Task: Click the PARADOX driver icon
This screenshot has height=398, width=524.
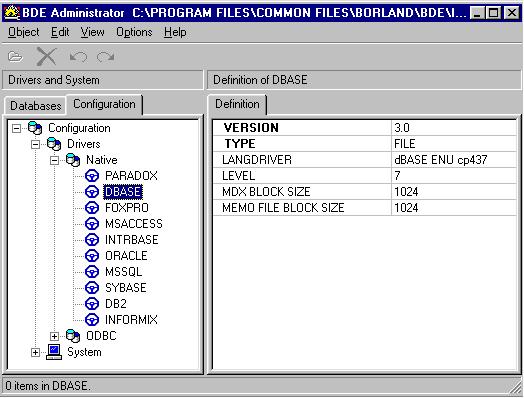Action: tap(92, 176)
